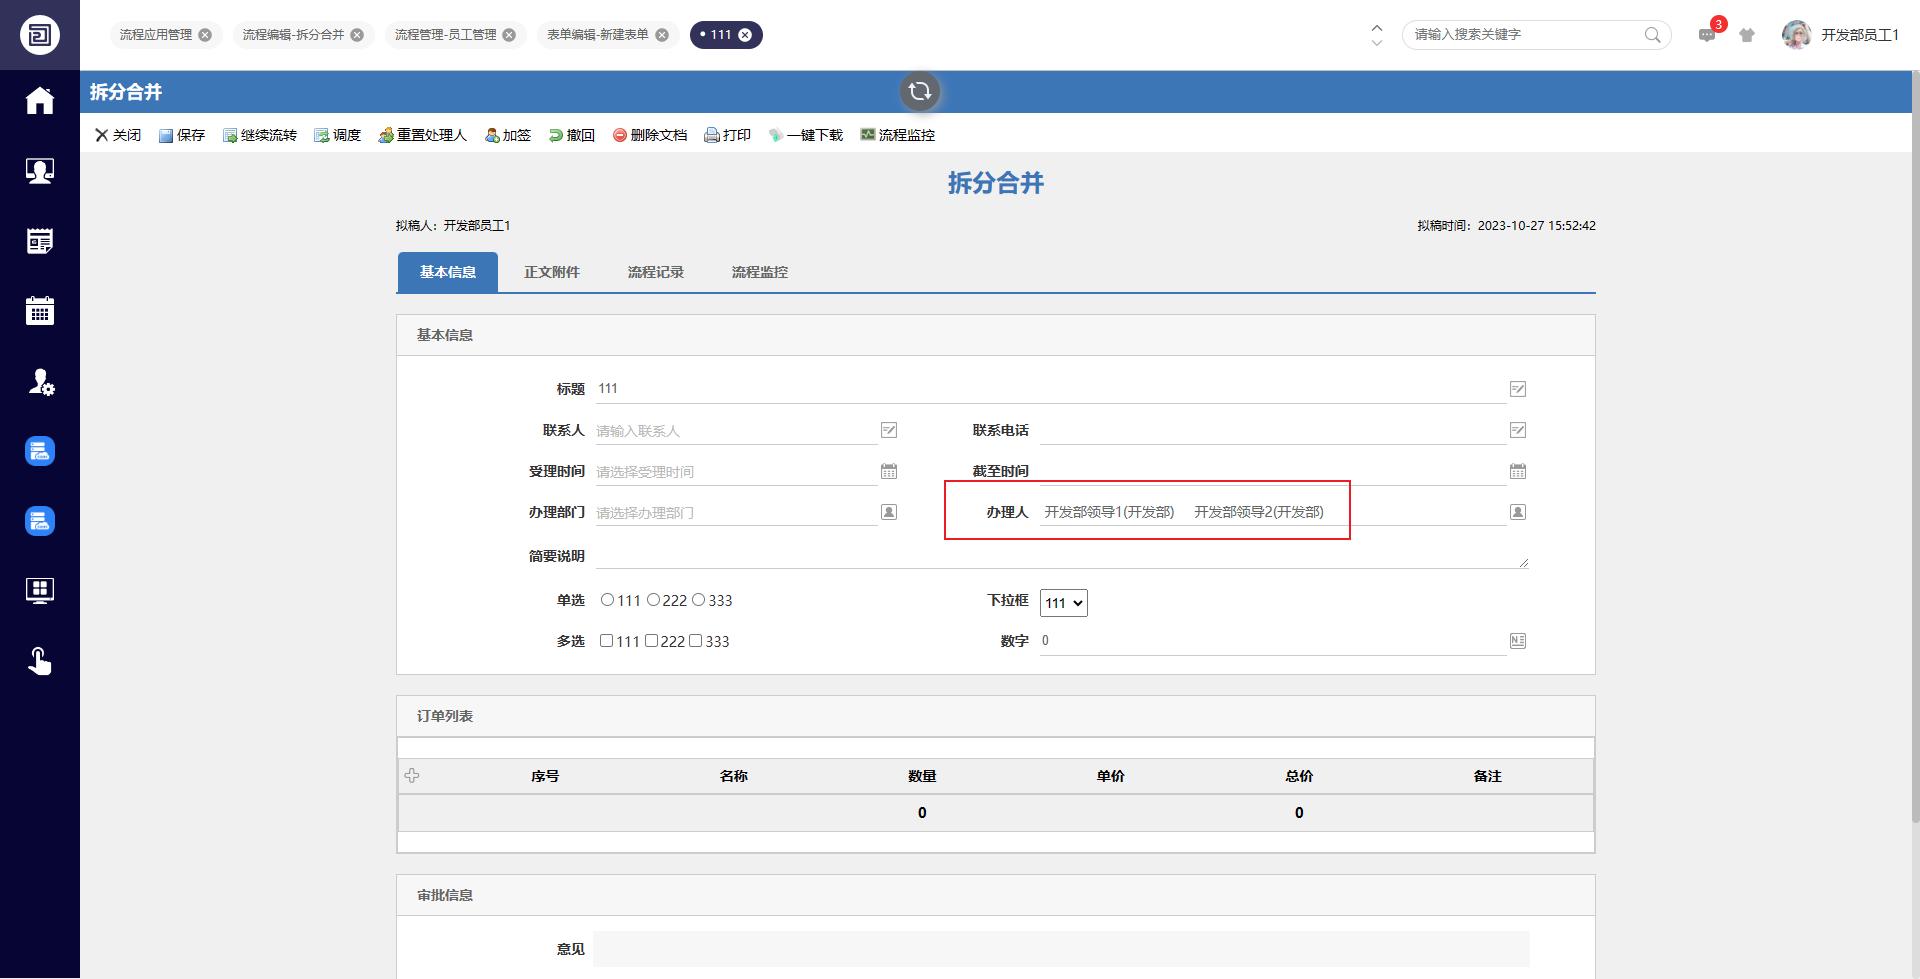Check the 111 checkbox under 多选

[606, 641]
